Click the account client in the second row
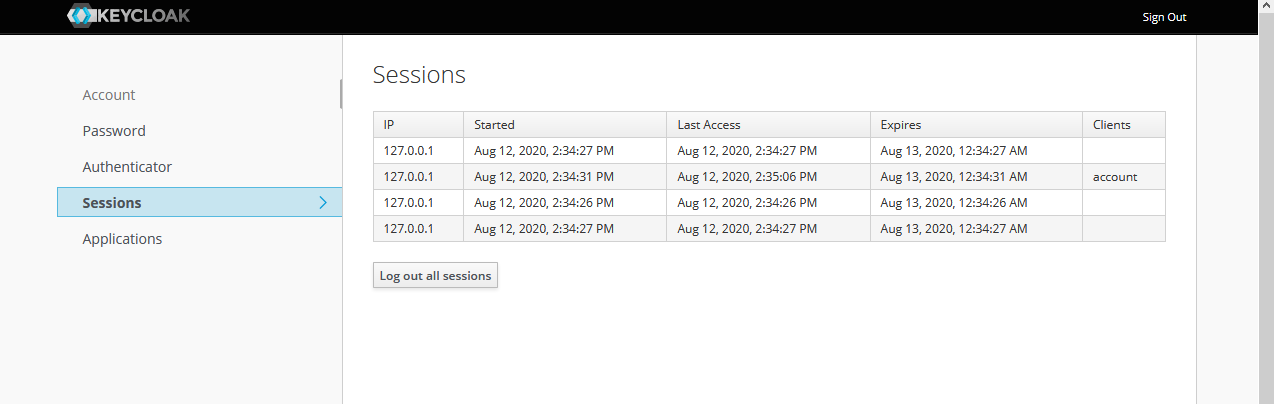The height and width of the screenshot is (404, 1274). 1115,177
